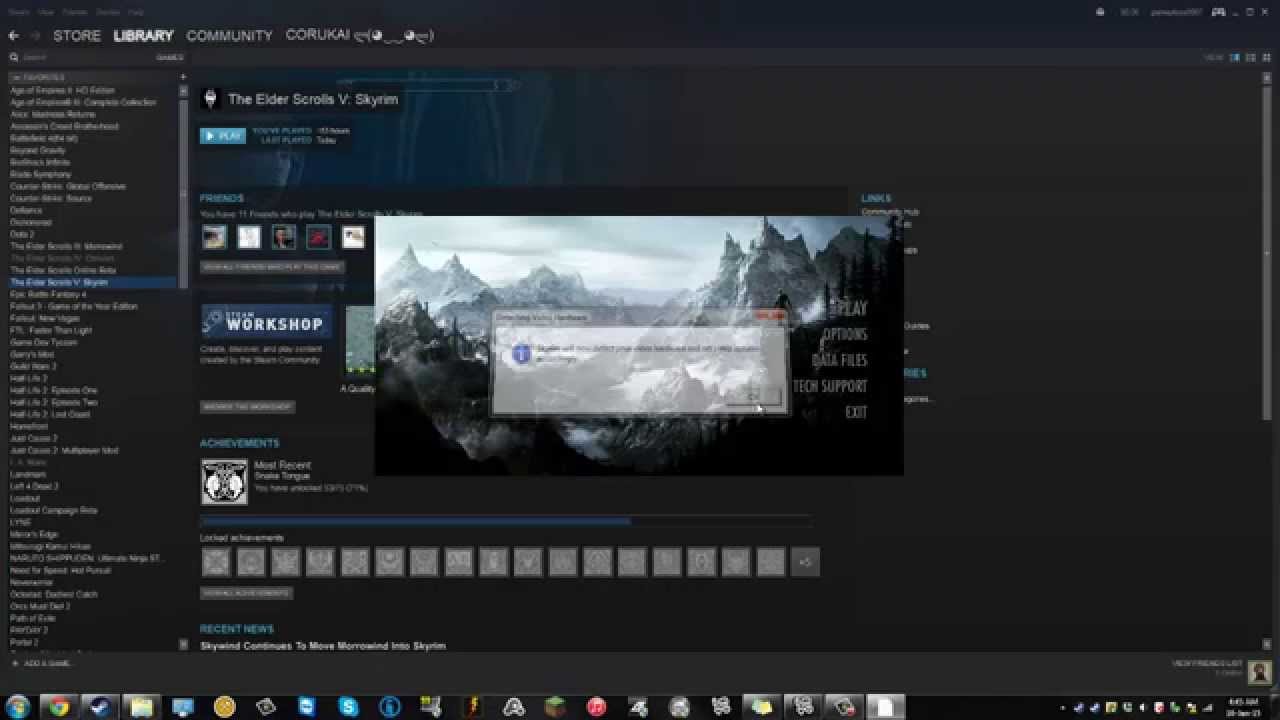1280x720 pixels.
Task: Open the GAMES filter dropdown by search
Action: (170, 58)
